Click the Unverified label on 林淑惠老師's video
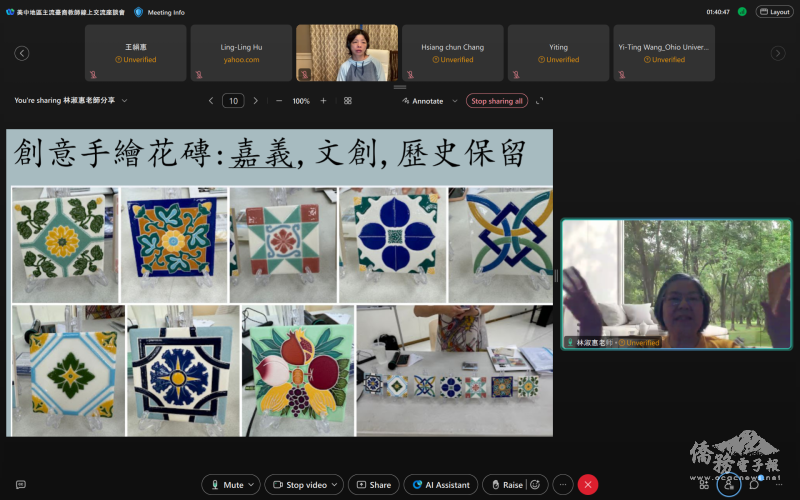This screenshot has width=800, height=500. (639, 343)
